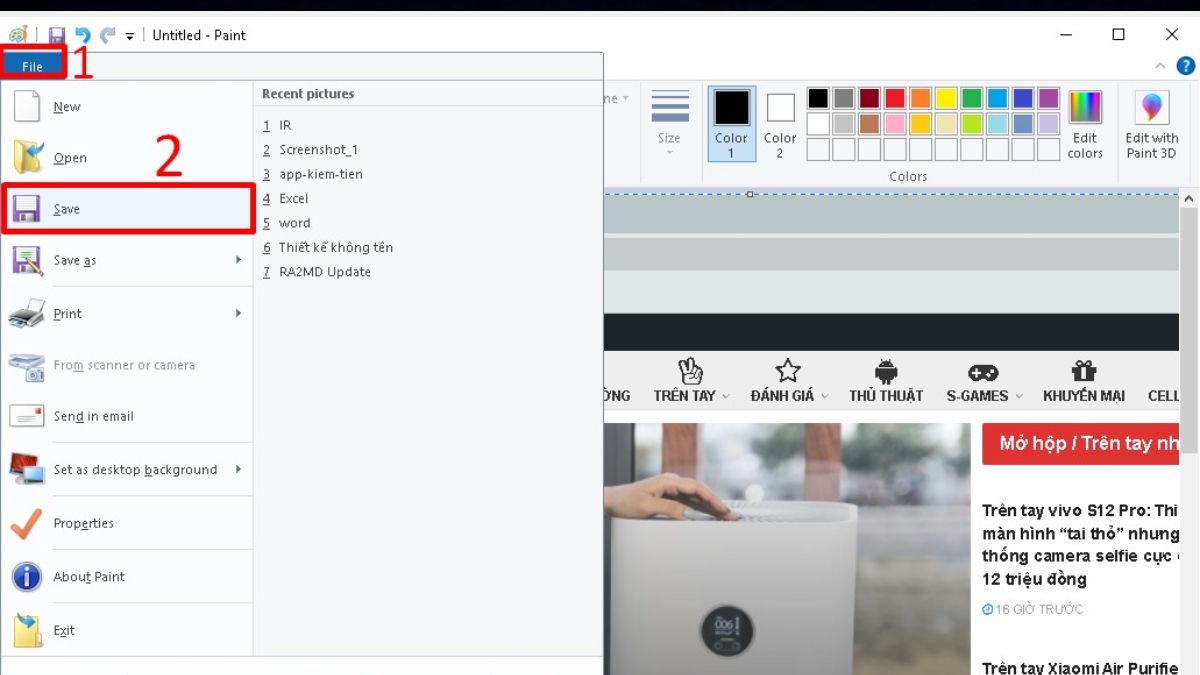Pick the red color in palette

click(x=895, y=98)
